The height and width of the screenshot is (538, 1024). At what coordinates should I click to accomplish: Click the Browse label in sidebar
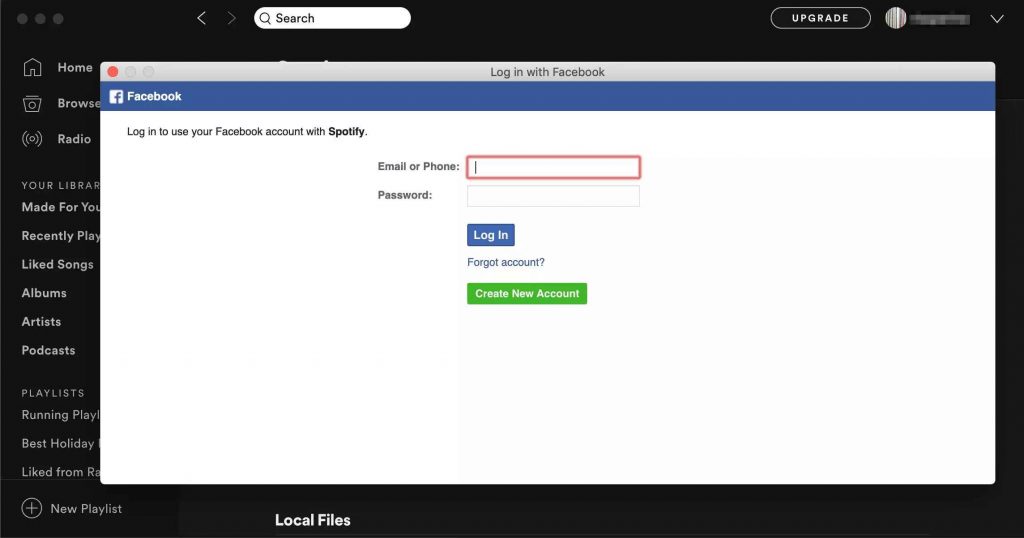coord(78,103)
